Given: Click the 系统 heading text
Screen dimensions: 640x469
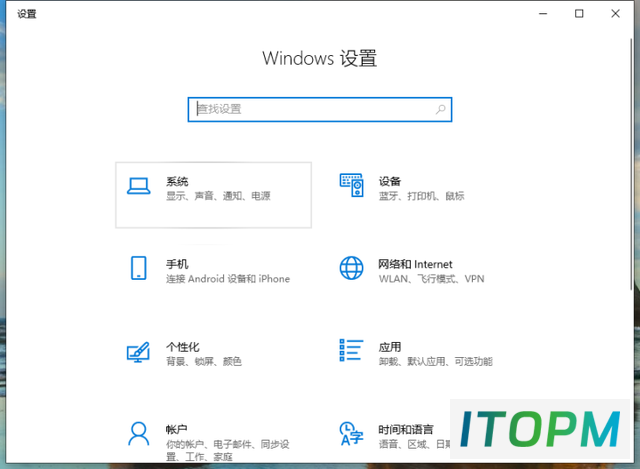Looking at the screenshot, I should click(x=177, y=182).
